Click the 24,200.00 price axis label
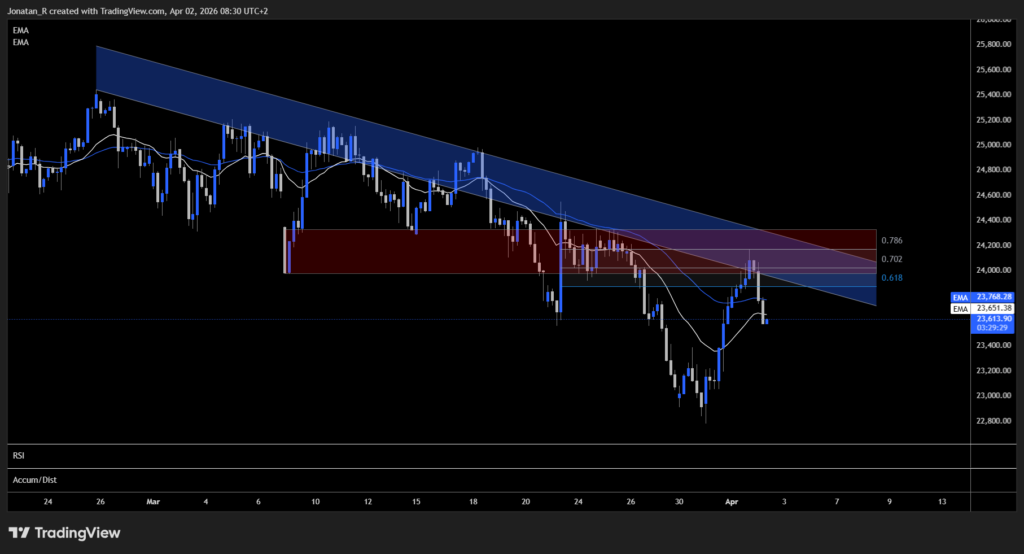 coord(993,245)
